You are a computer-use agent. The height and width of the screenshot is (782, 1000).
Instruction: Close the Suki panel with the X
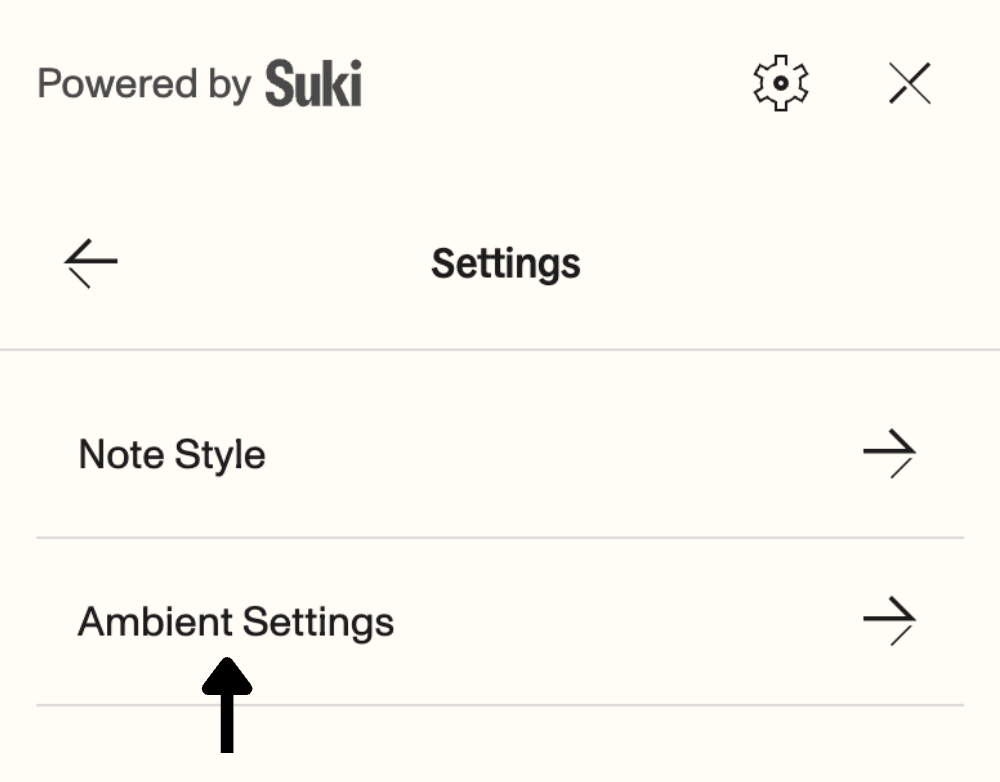click(x=910, y=83)
